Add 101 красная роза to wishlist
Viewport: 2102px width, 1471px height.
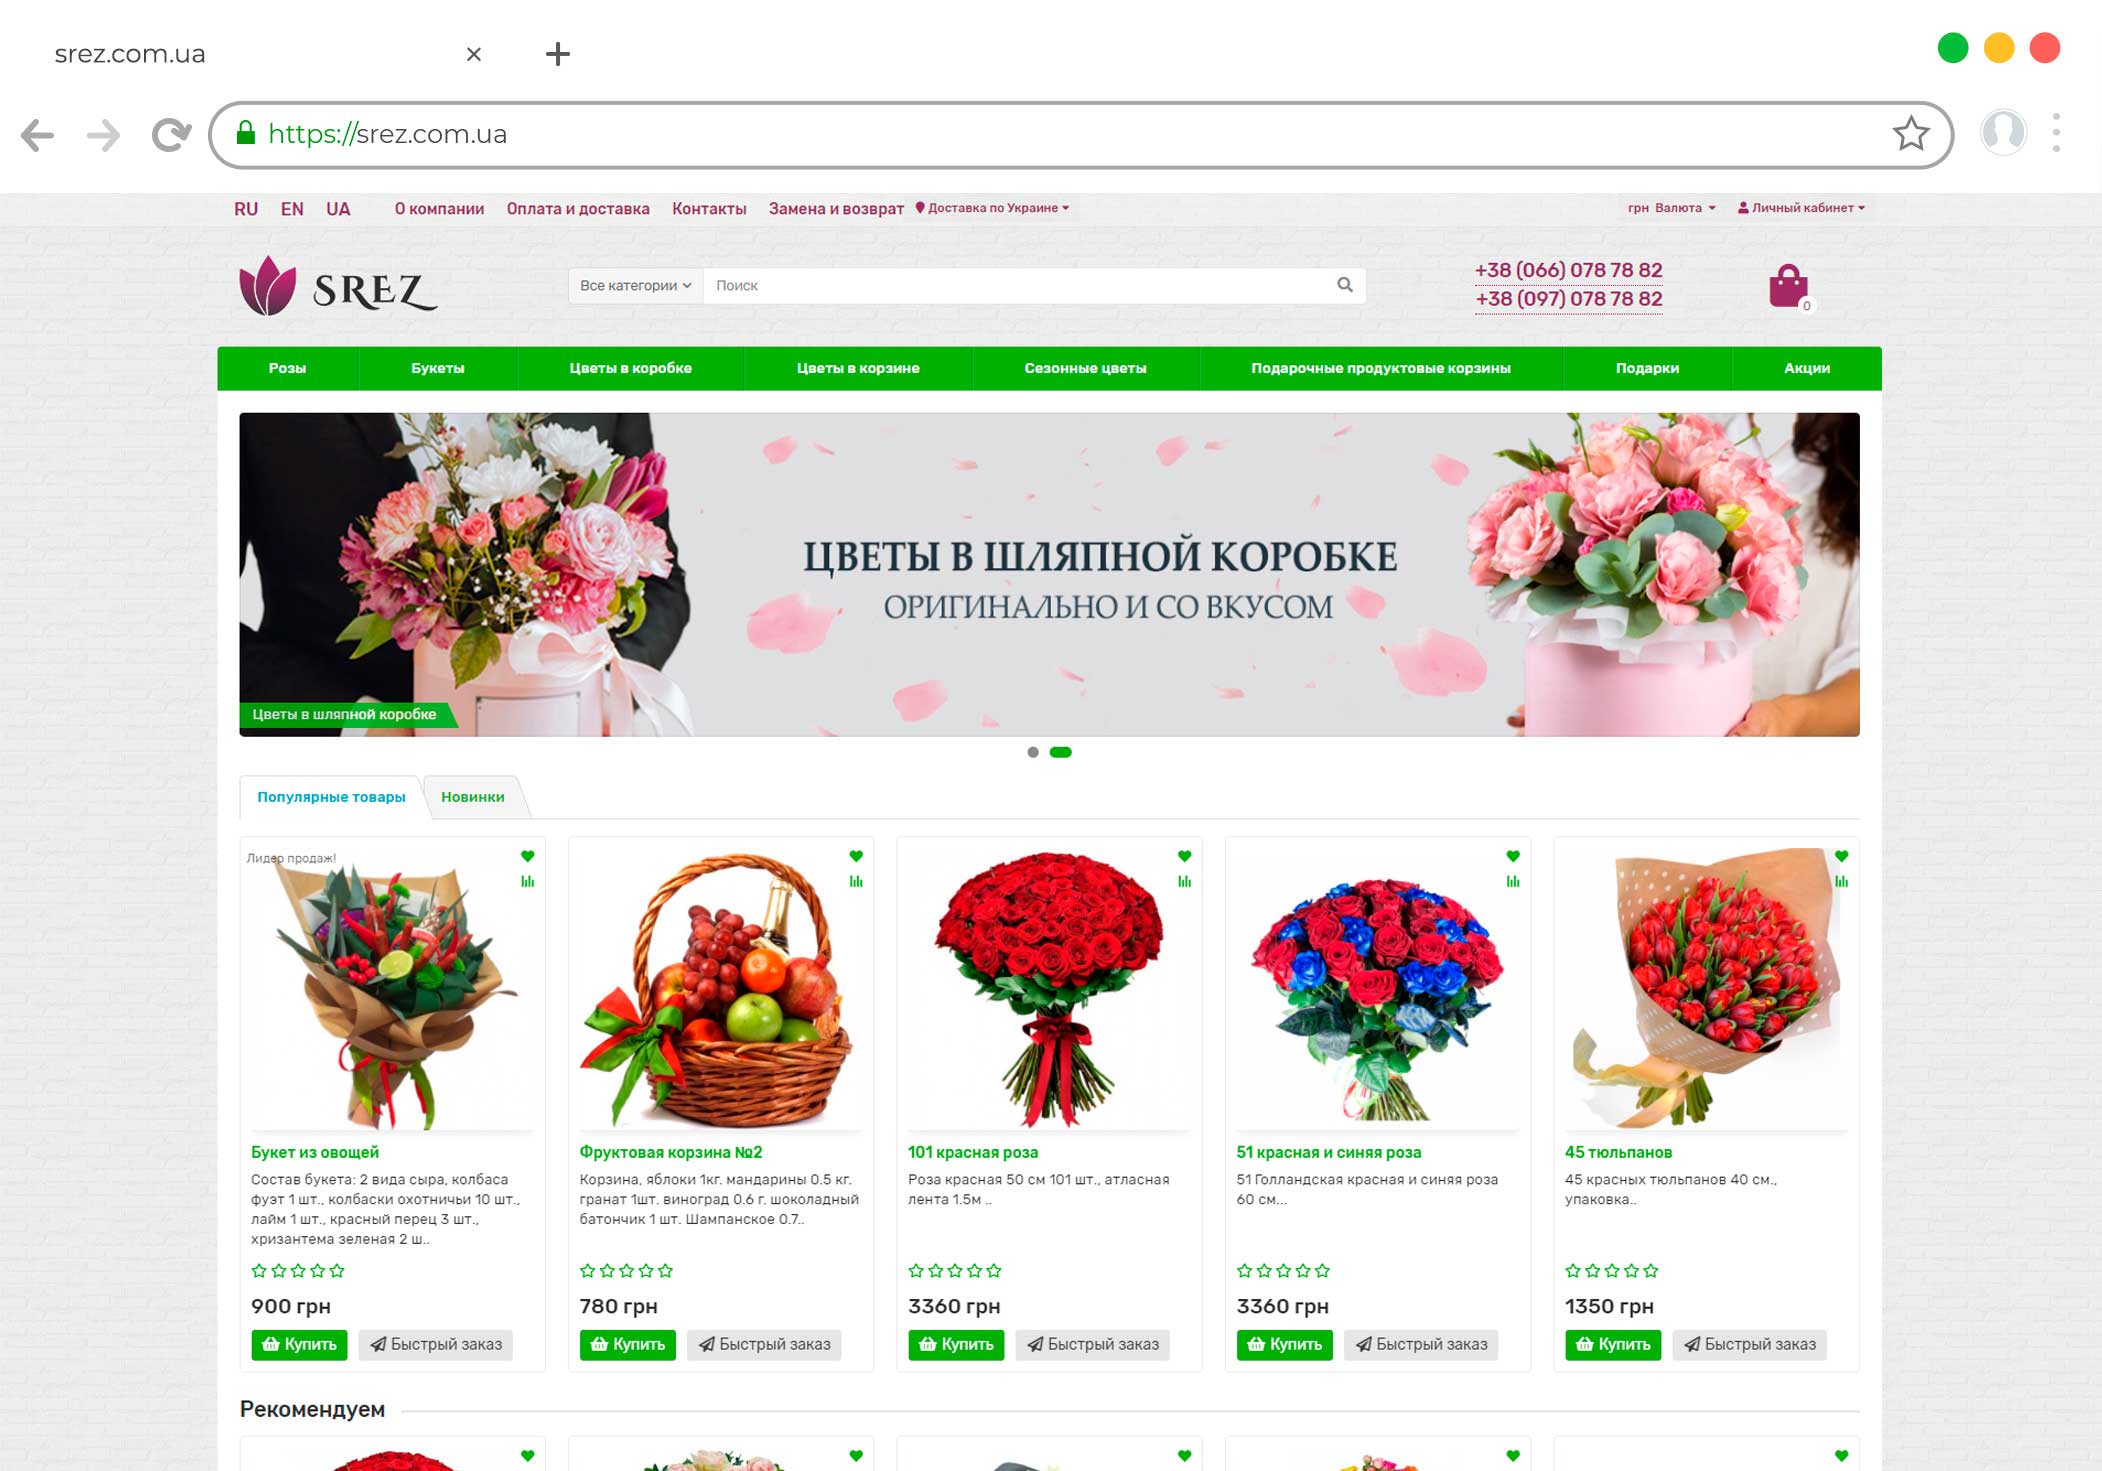click(x=1184, y=856)
